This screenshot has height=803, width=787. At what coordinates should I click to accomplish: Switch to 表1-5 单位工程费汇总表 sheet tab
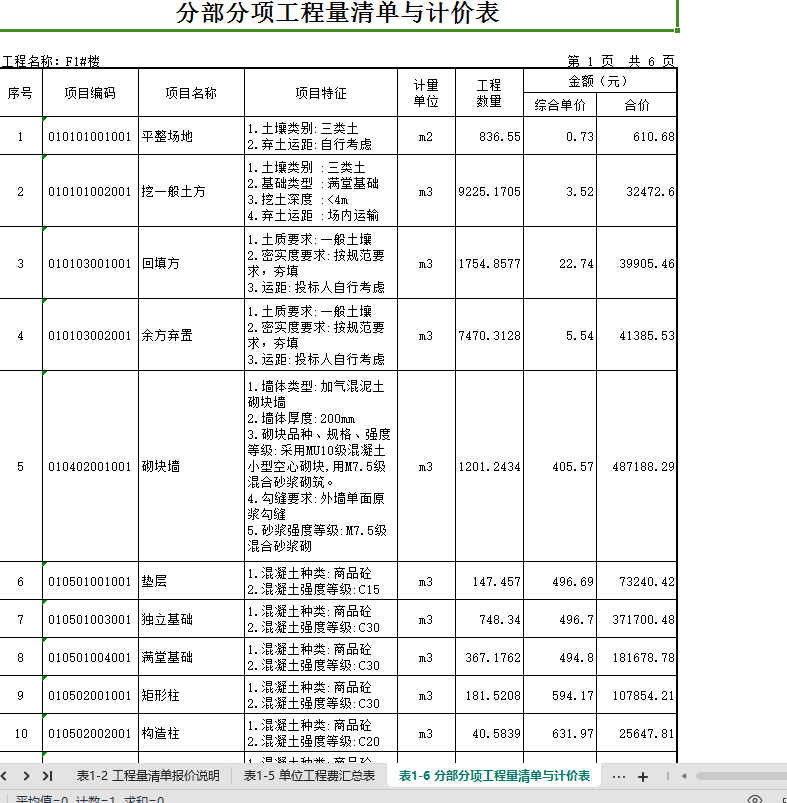point(309,776)
